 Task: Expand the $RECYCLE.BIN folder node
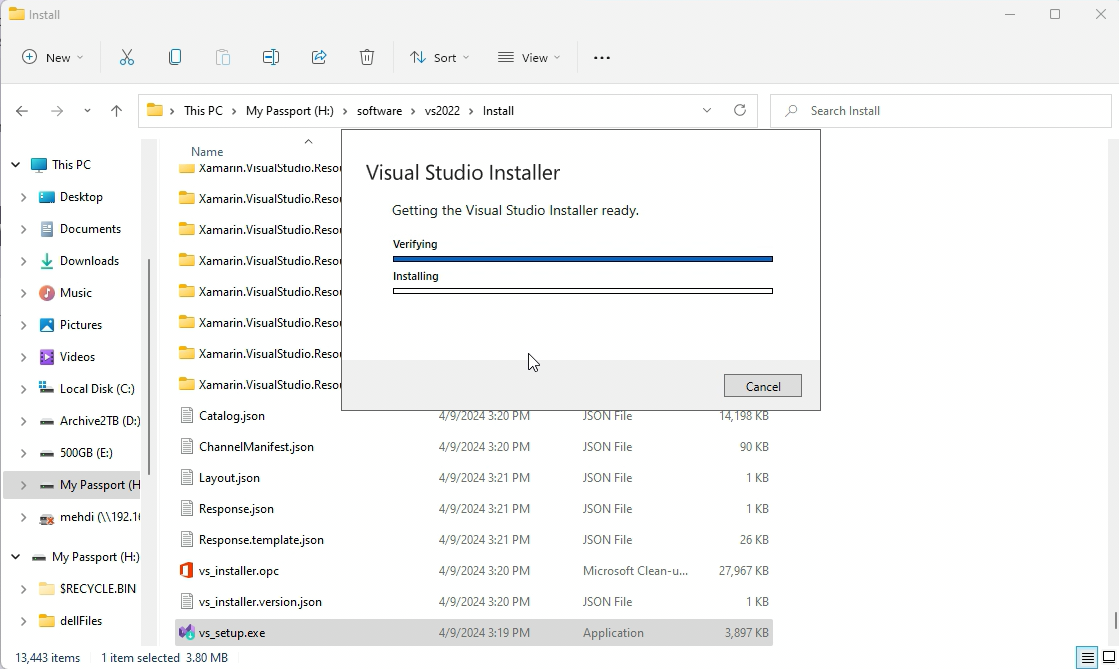[x=24, y=589]
